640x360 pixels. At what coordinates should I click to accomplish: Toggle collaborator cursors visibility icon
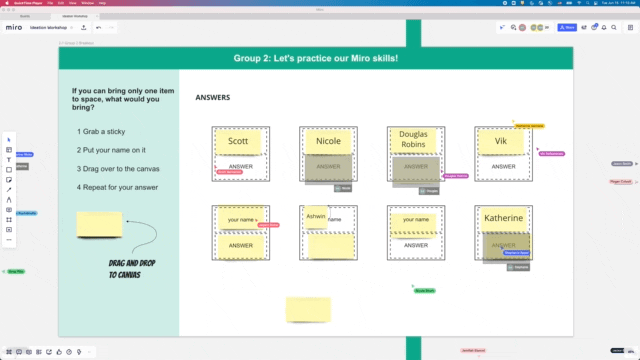502,27
